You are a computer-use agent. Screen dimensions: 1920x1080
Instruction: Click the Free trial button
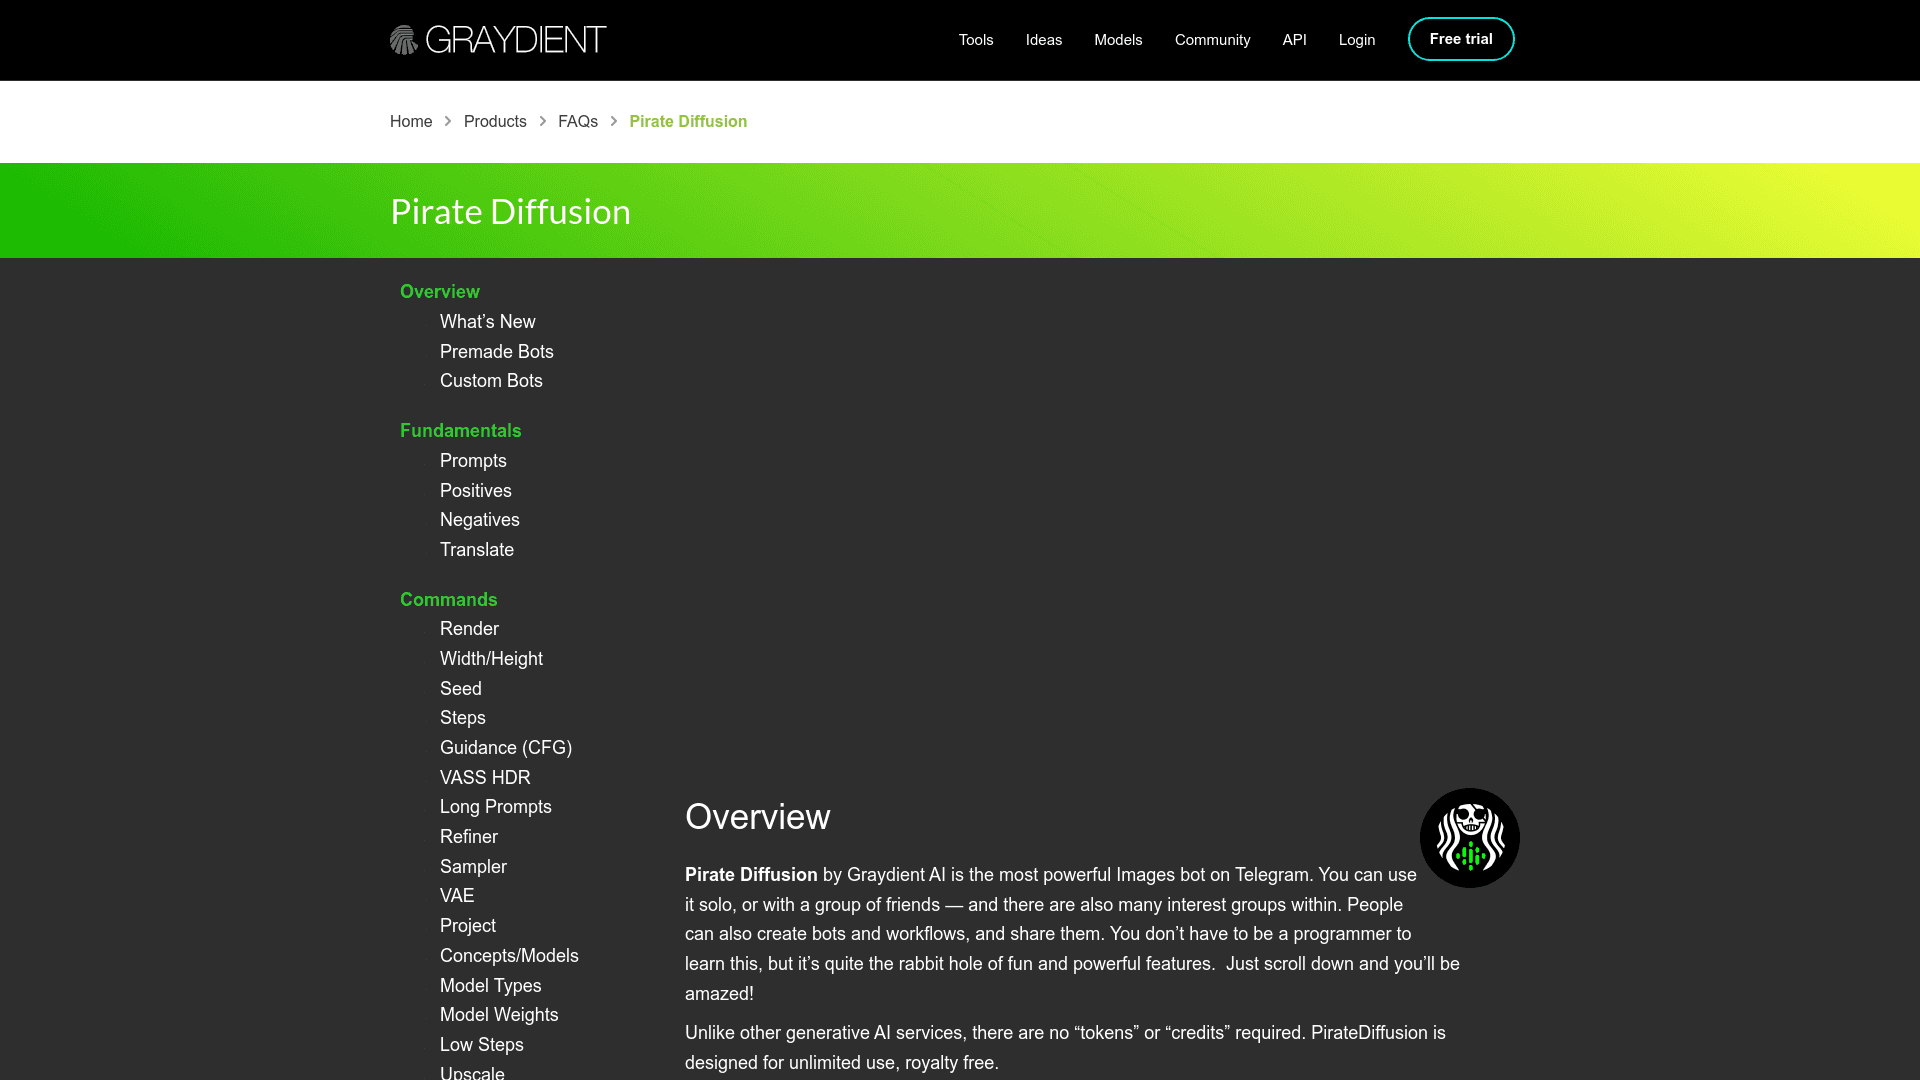(1461, 39)
